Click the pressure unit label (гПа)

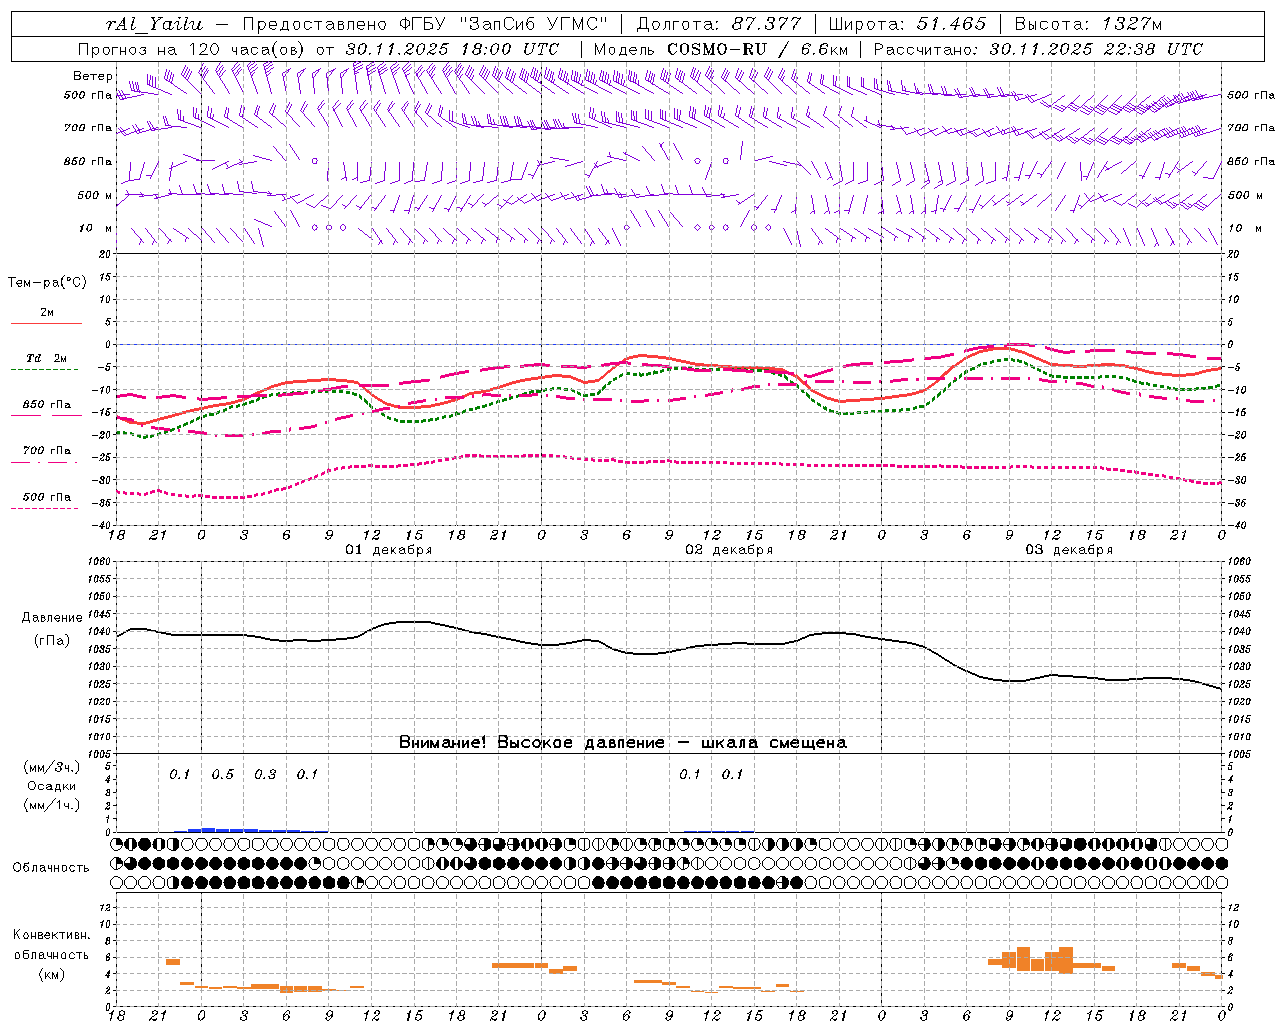52,641
